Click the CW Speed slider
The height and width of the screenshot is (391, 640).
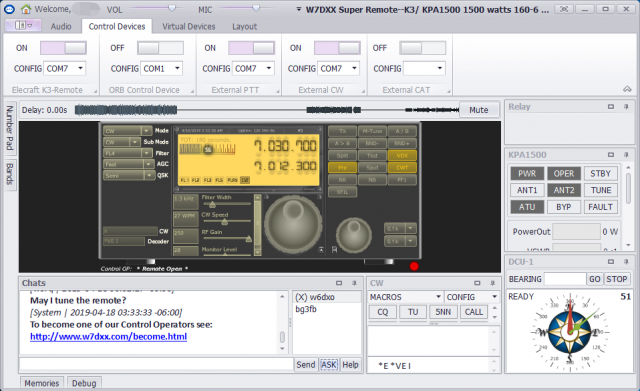[226, 221]
